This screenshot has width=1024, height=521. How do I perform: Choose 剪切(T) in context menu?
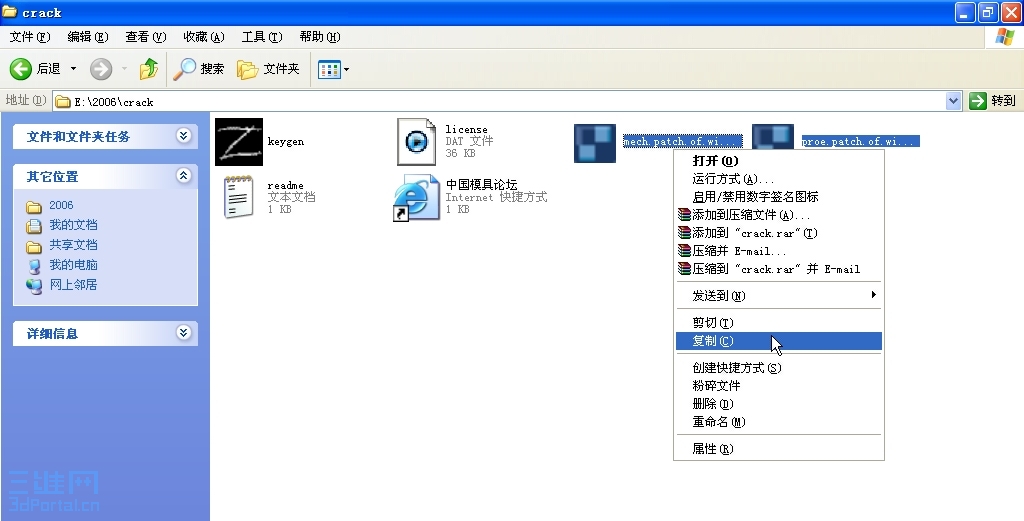click(x=778, y=323)
